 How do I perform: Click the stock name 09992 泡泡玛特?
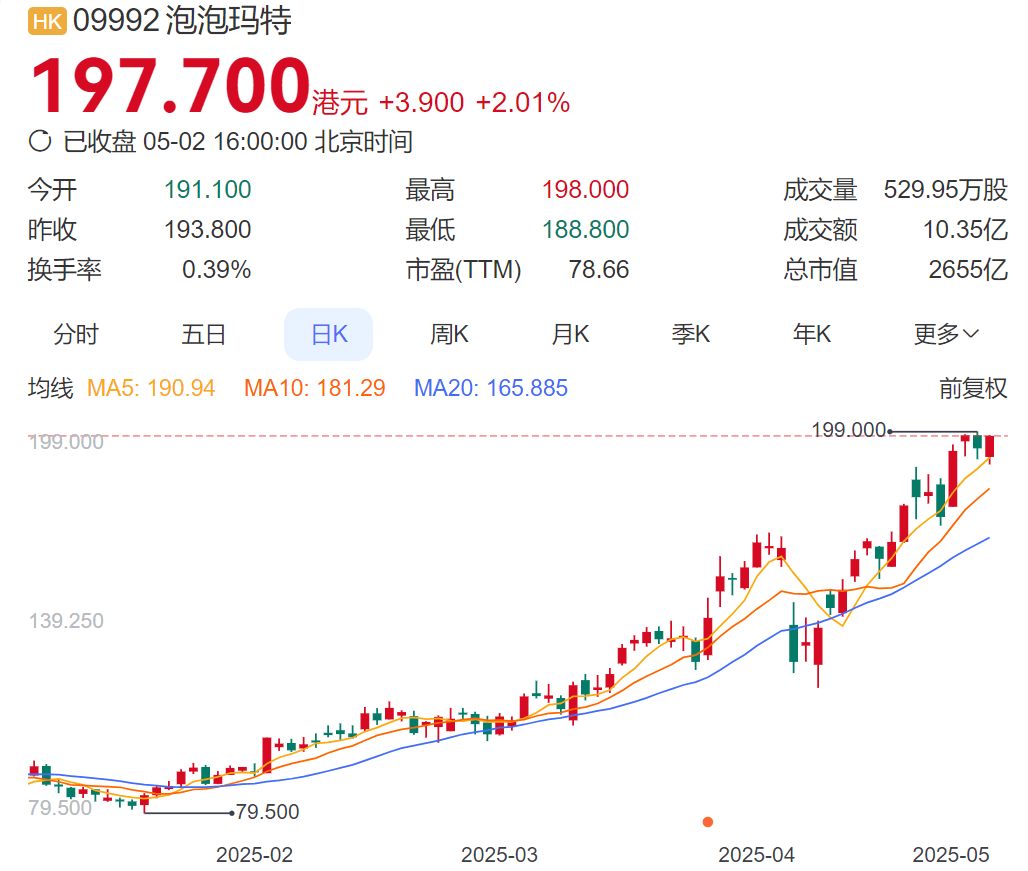click(182, 20)
